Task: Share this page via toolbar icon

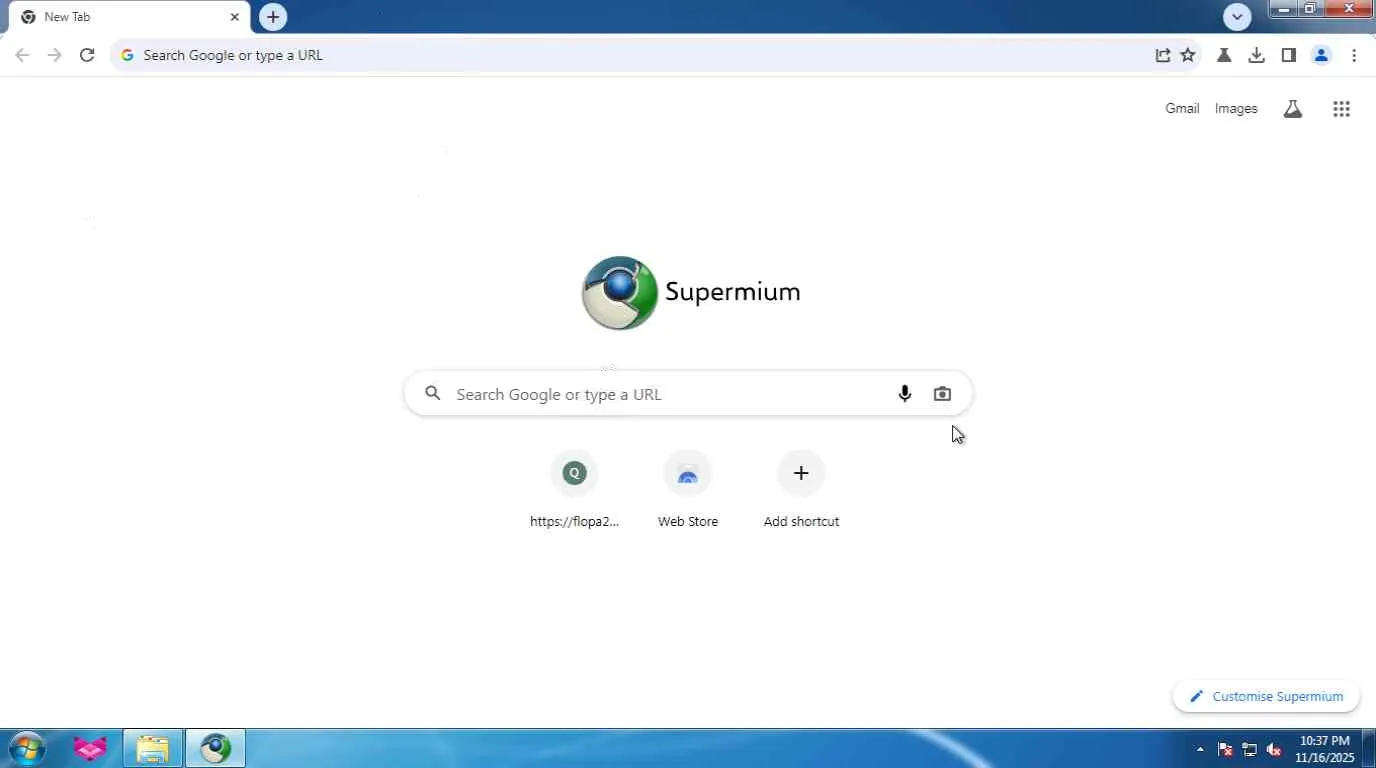Action: coord(1162,56)
